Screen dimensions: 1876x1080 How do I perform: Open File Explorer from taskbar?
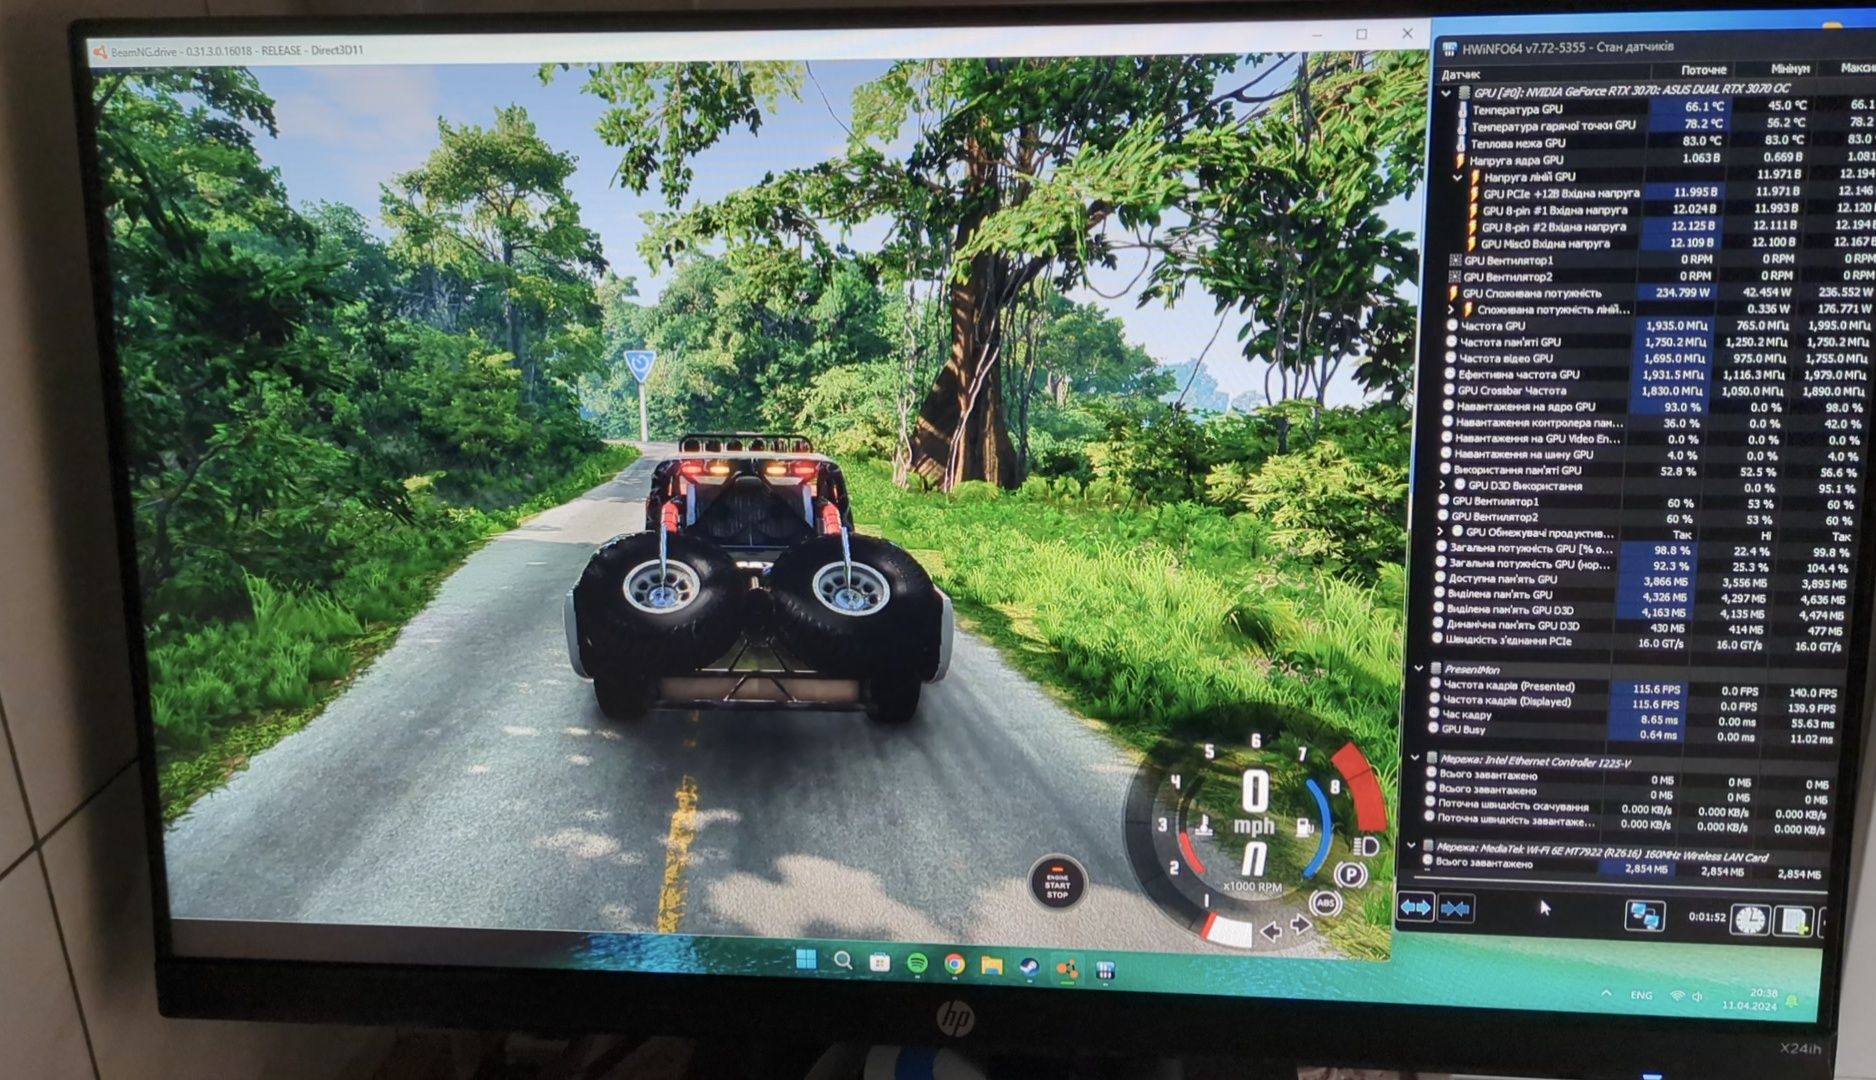point(991,965)
